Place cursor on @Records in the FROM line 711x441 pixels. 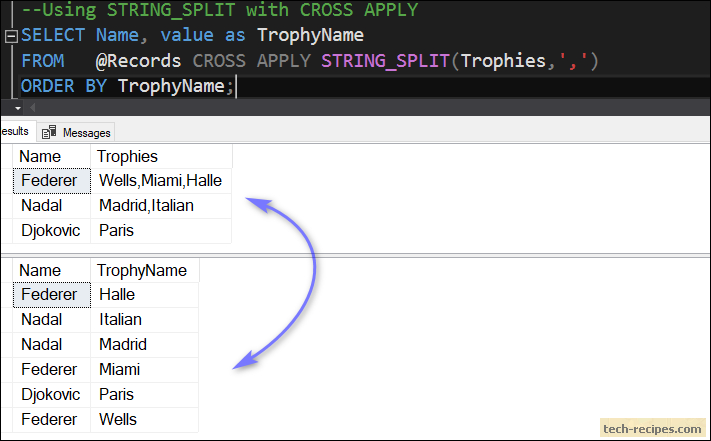click(x=138, y=61)
